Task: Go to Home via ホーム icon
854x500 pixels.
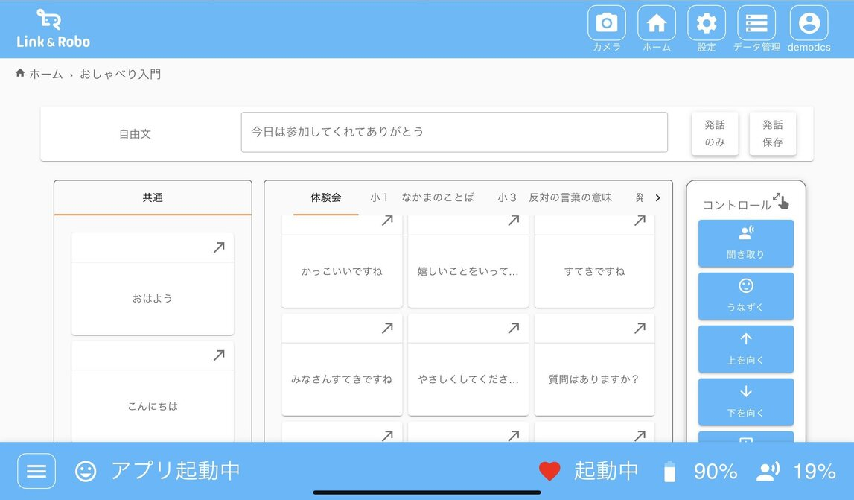Action: [656, 23]
